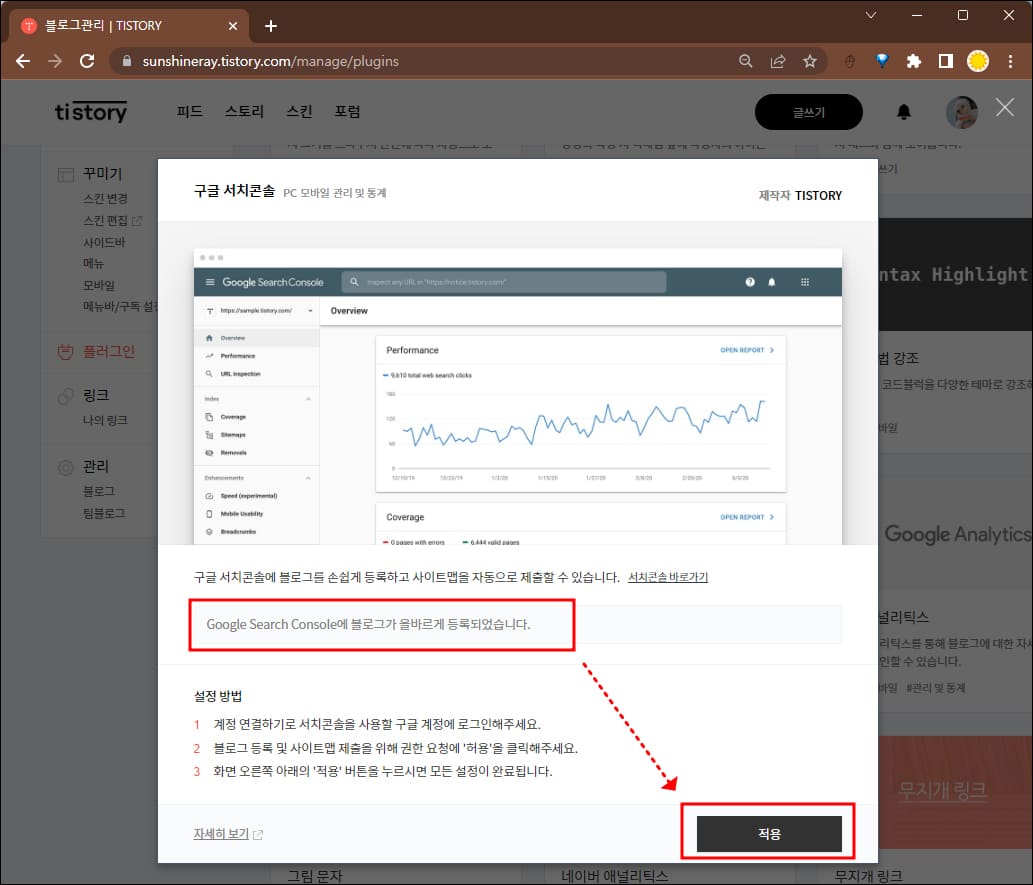The width and height of the screenshot is (1033, 885).
Task: Open a new tab with plus icon
Action: point(271,26)
